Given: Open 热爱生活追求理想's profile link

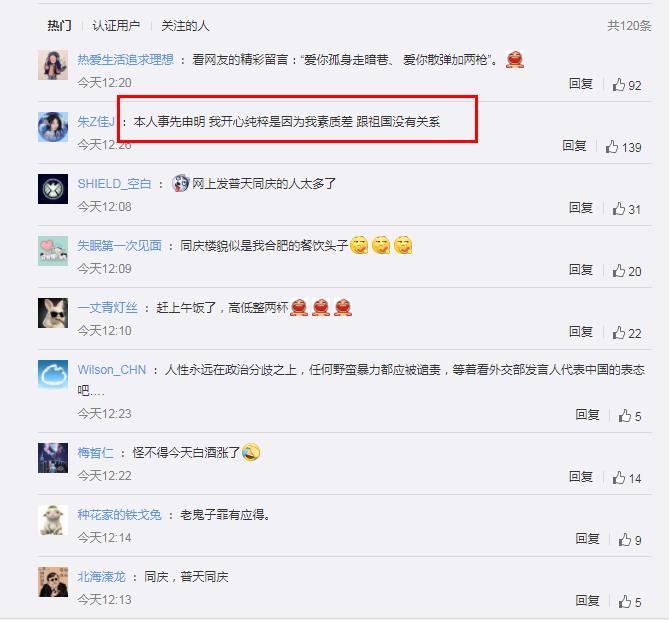Looking at the screenshot, I should [125, 59].
